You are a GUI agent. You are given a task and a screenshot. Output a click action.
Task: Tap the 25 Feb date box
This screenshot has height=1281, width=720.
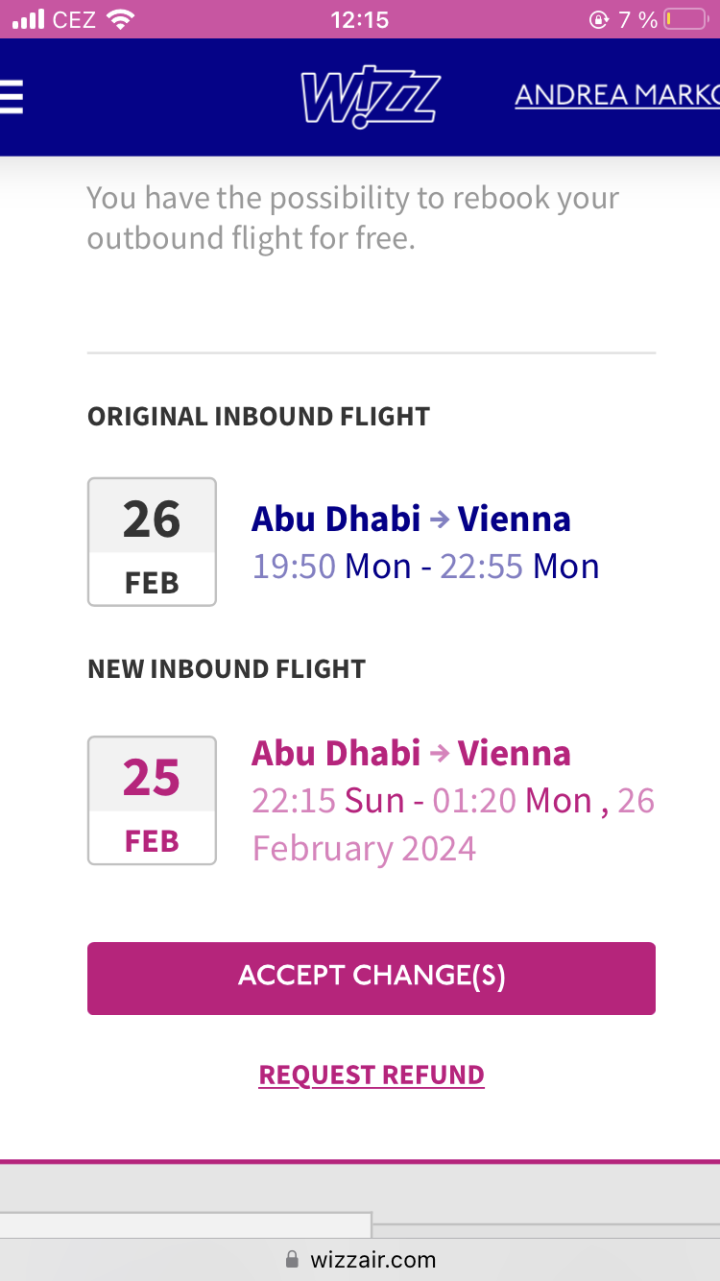(152, 800)
